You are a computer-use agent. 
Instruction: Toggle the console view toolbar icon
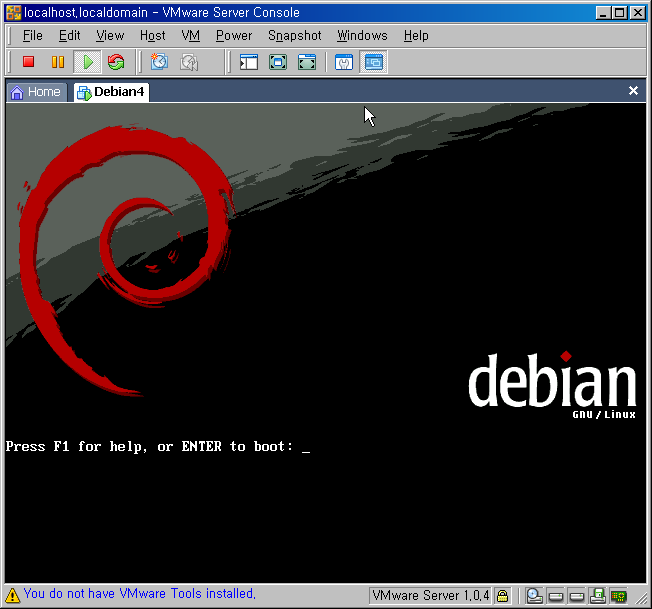(373, 62)
